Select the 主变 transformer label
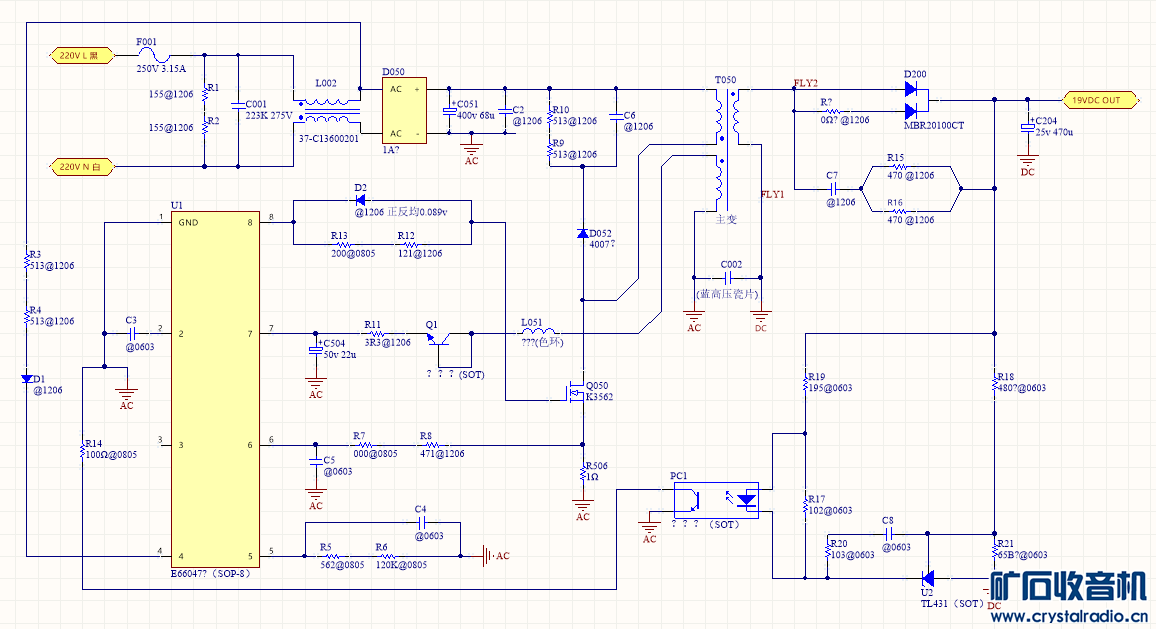 (726, 219)
